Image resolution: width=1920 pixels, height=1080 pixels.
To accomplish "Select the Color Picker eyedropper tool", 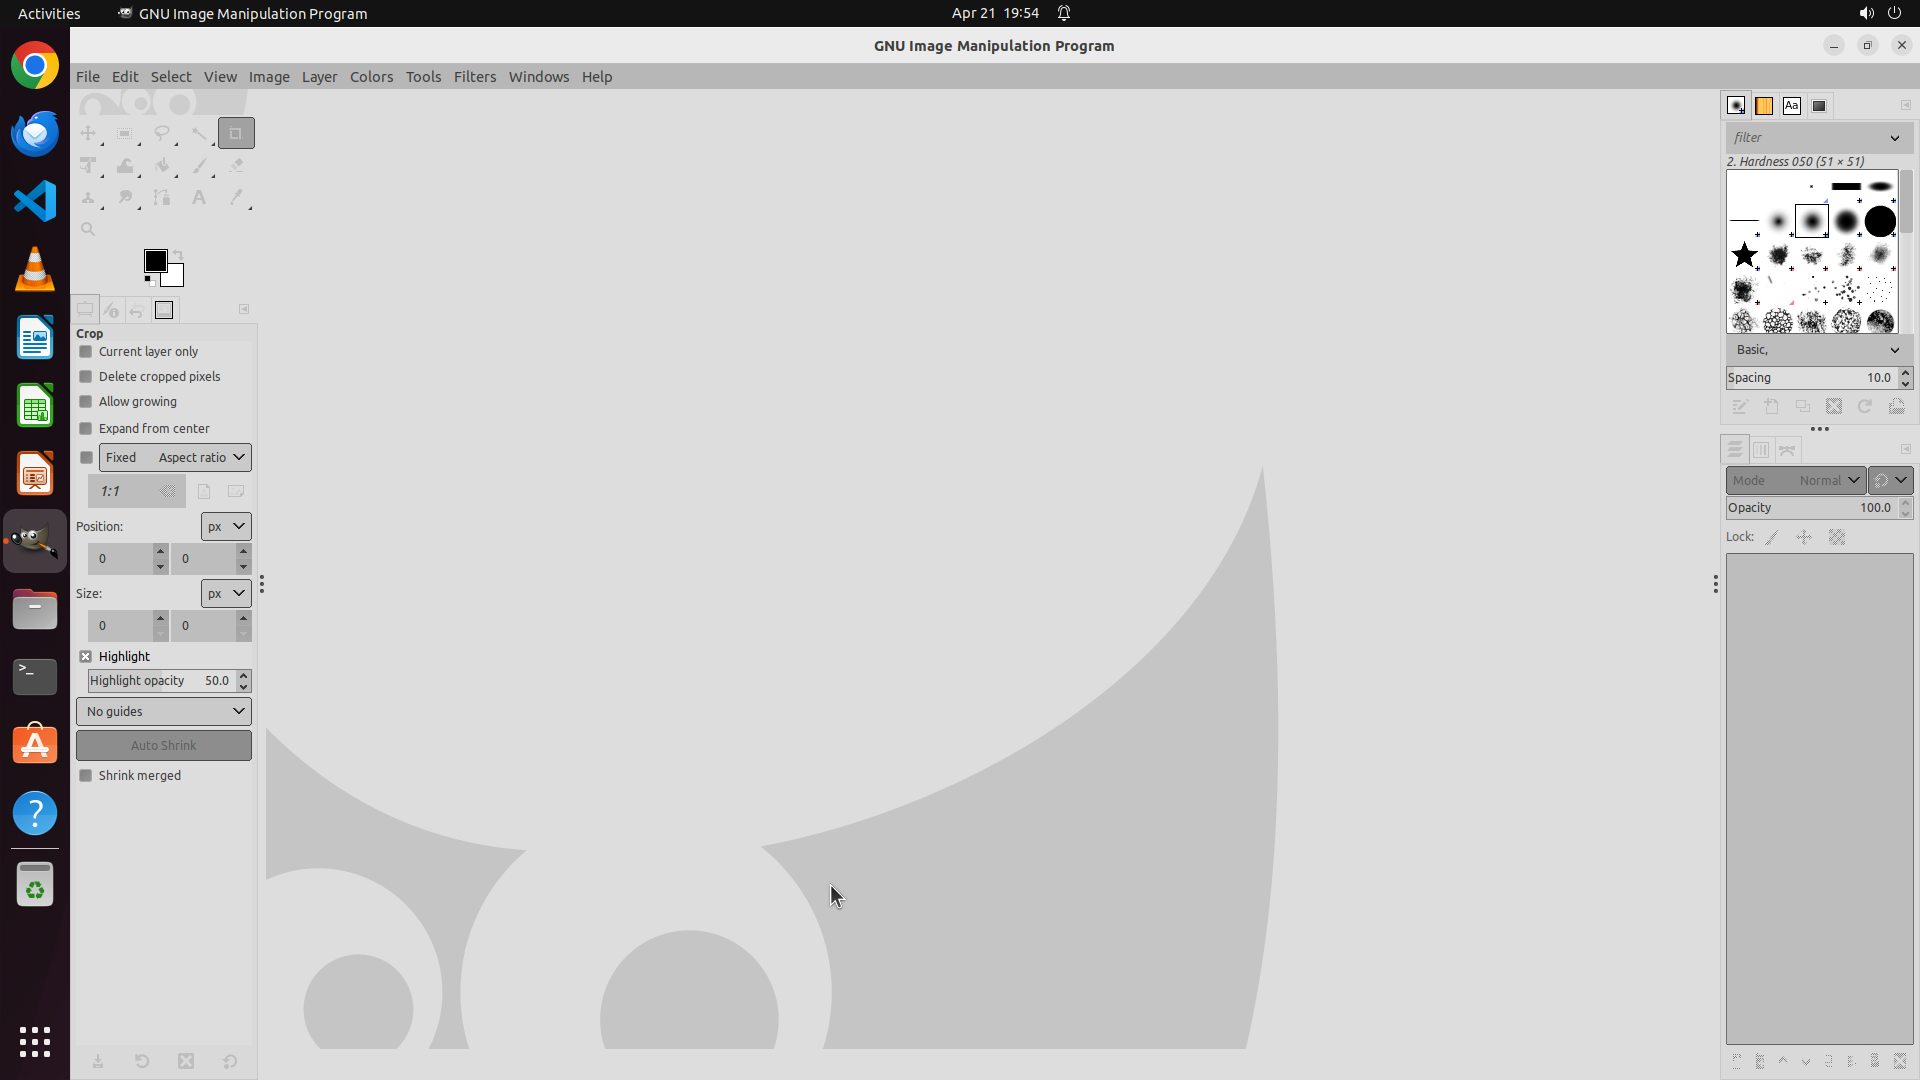I will tap(236, 198).
